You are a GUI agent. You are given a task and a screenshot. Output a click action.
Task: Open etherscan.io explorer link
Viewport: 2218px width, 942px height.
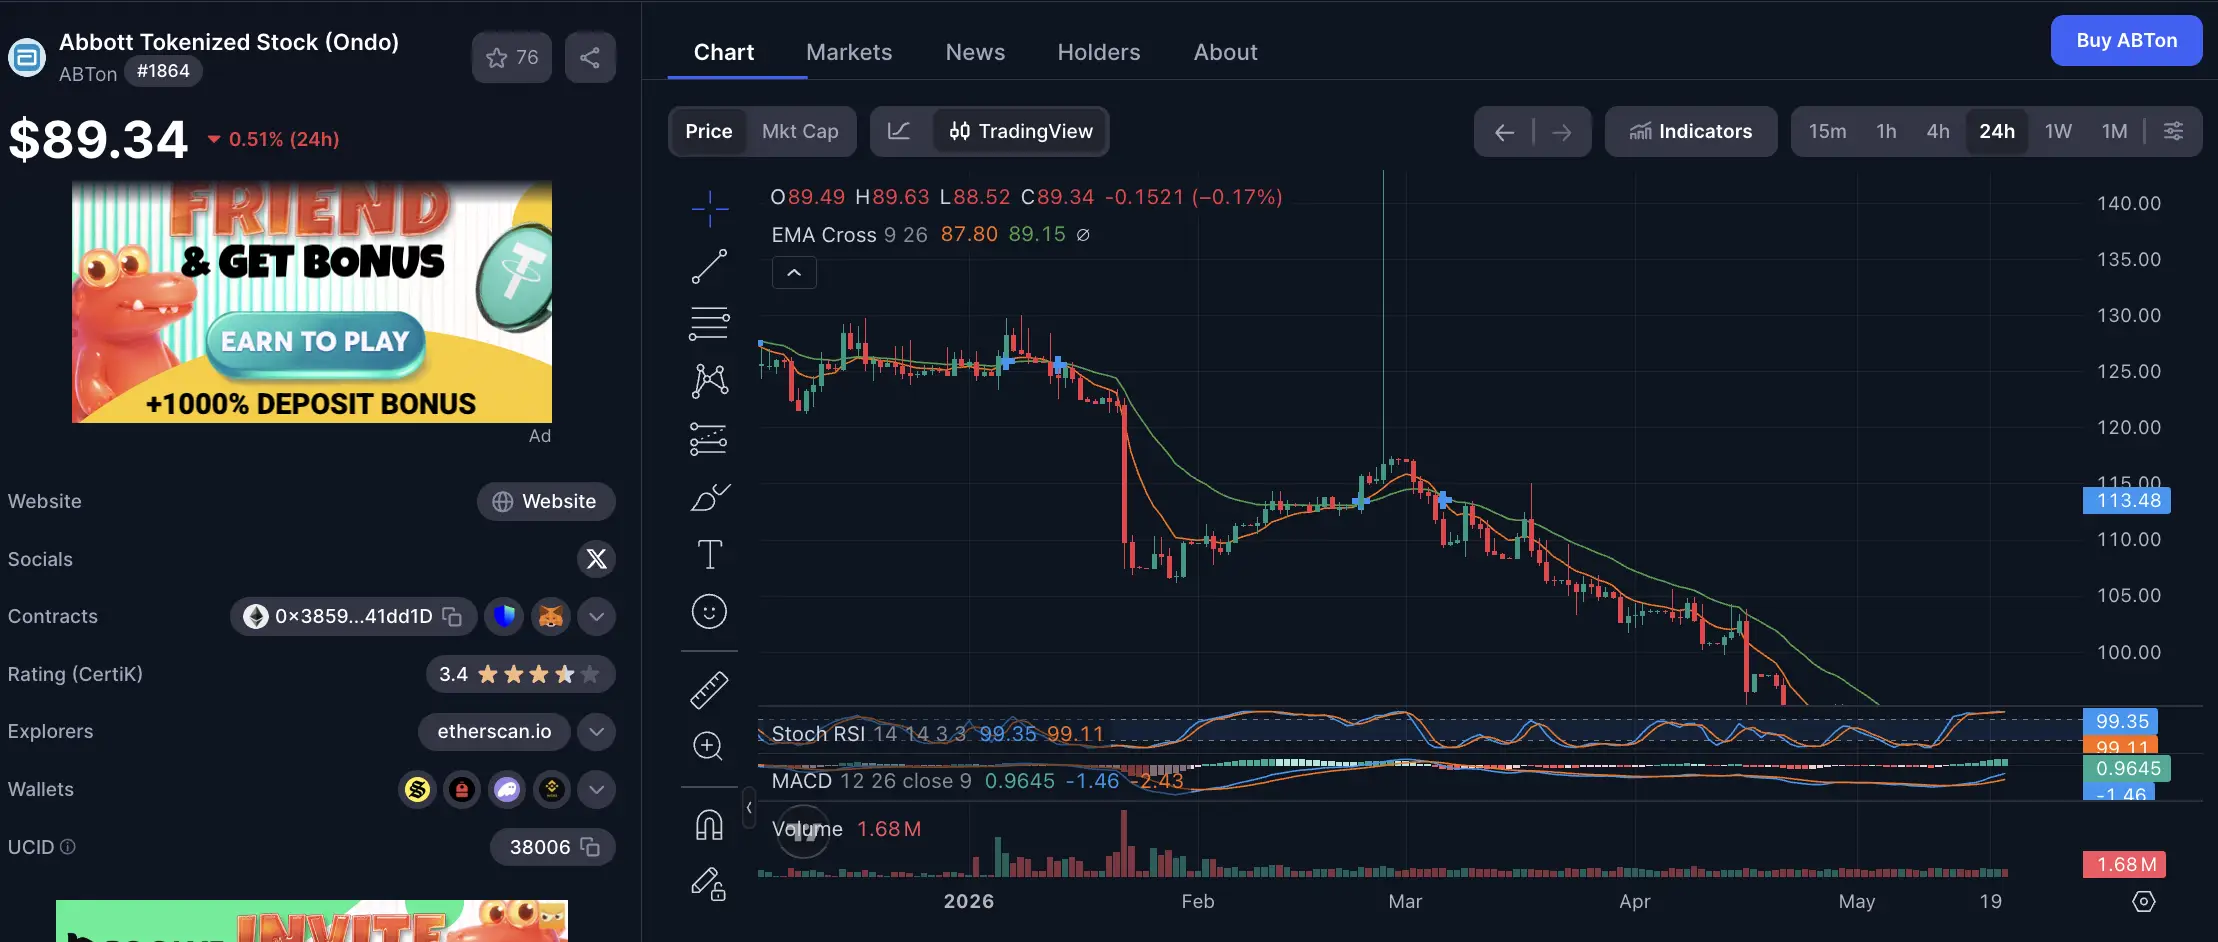[x=494, y=732]
